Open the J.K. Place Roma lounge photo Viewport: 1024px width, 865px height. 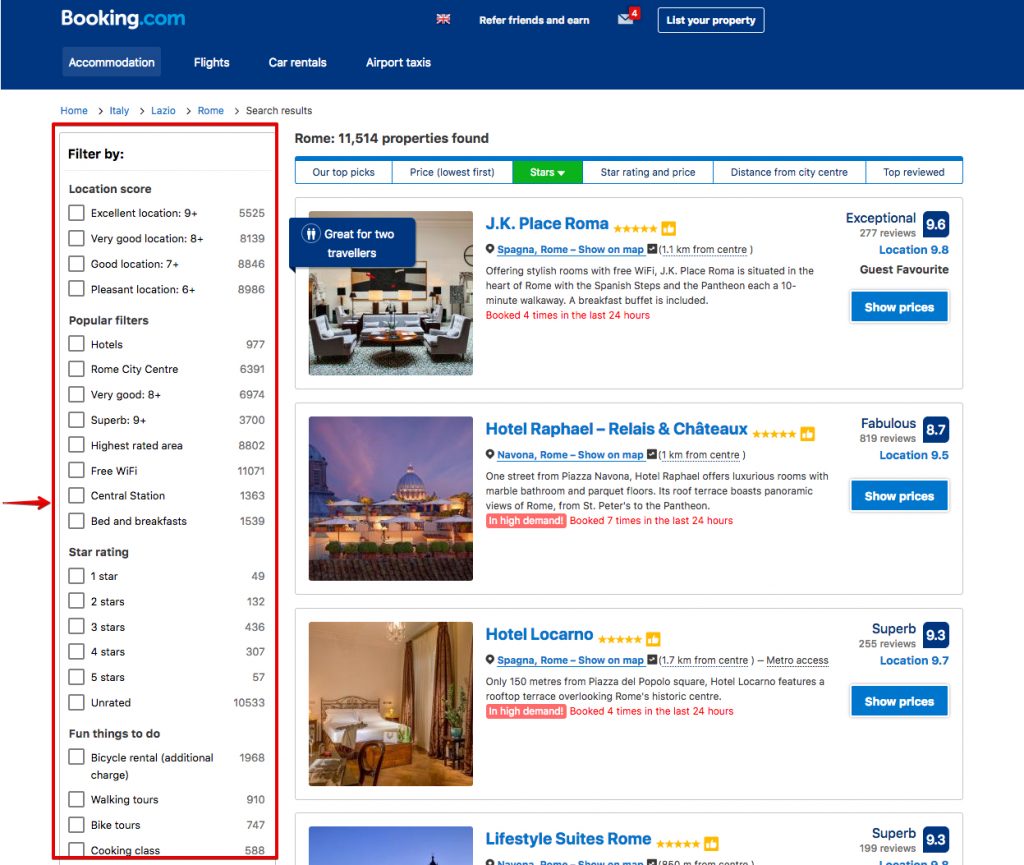point(391,293)
